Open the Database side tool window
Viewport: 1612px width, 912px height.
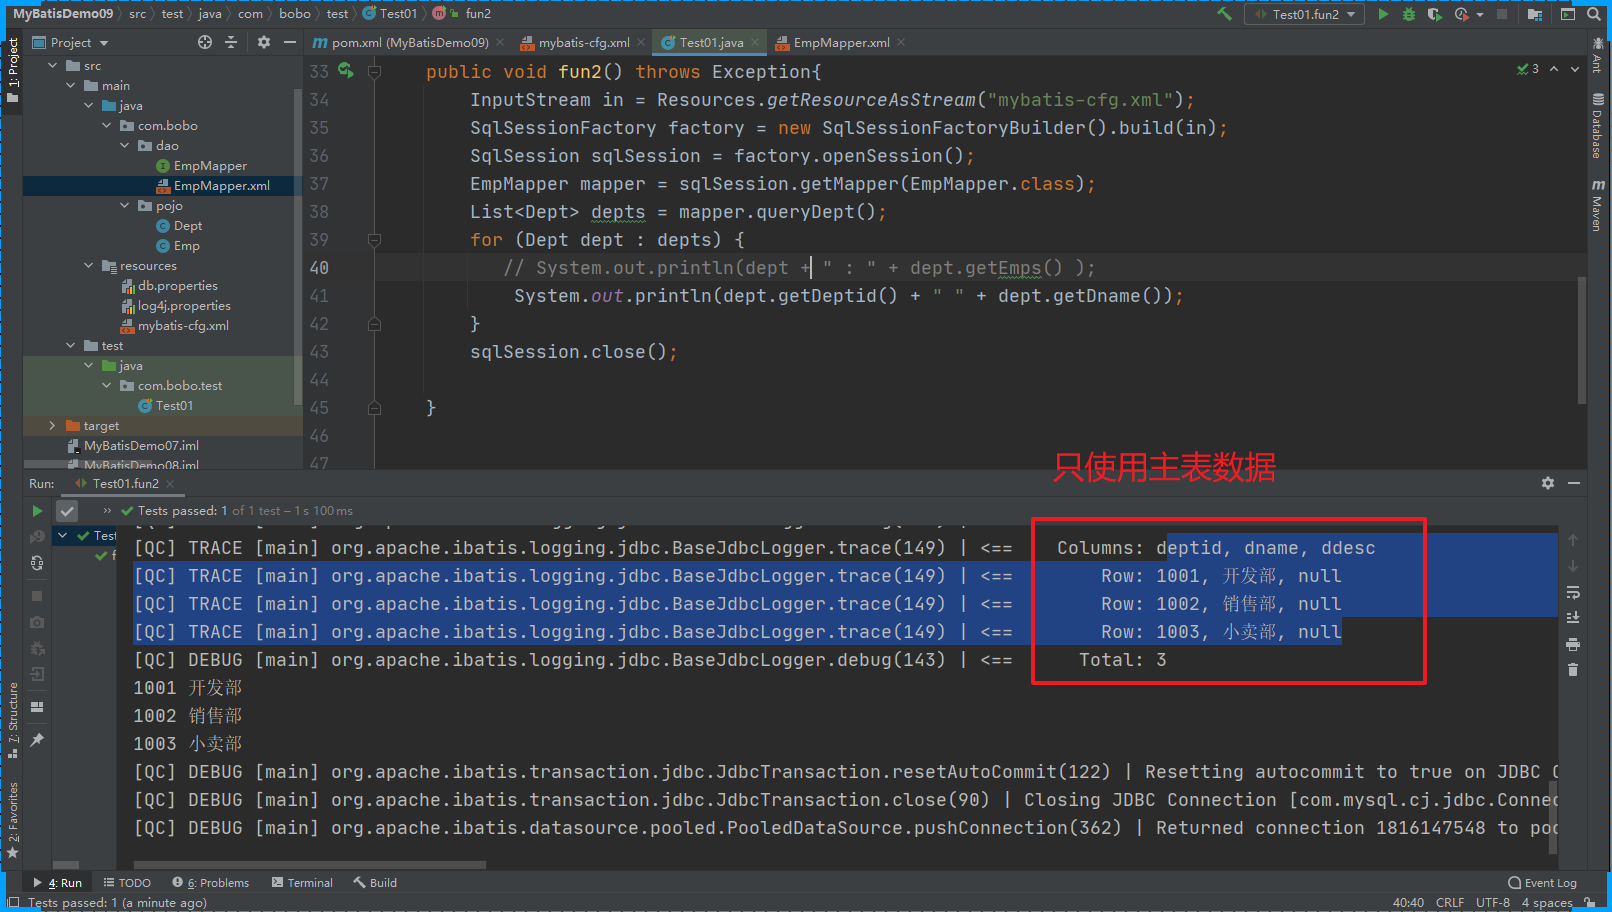(x=1598, y=126)
